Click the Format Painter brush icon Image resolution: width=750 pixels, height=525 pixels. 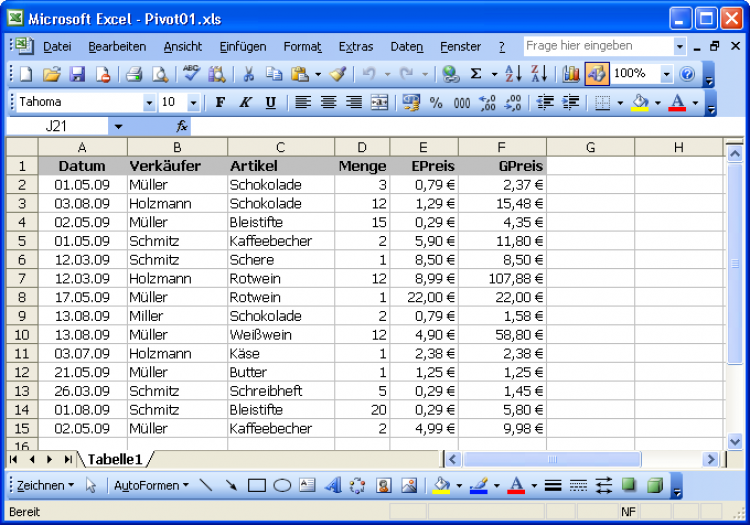click(x=338, y=74)
